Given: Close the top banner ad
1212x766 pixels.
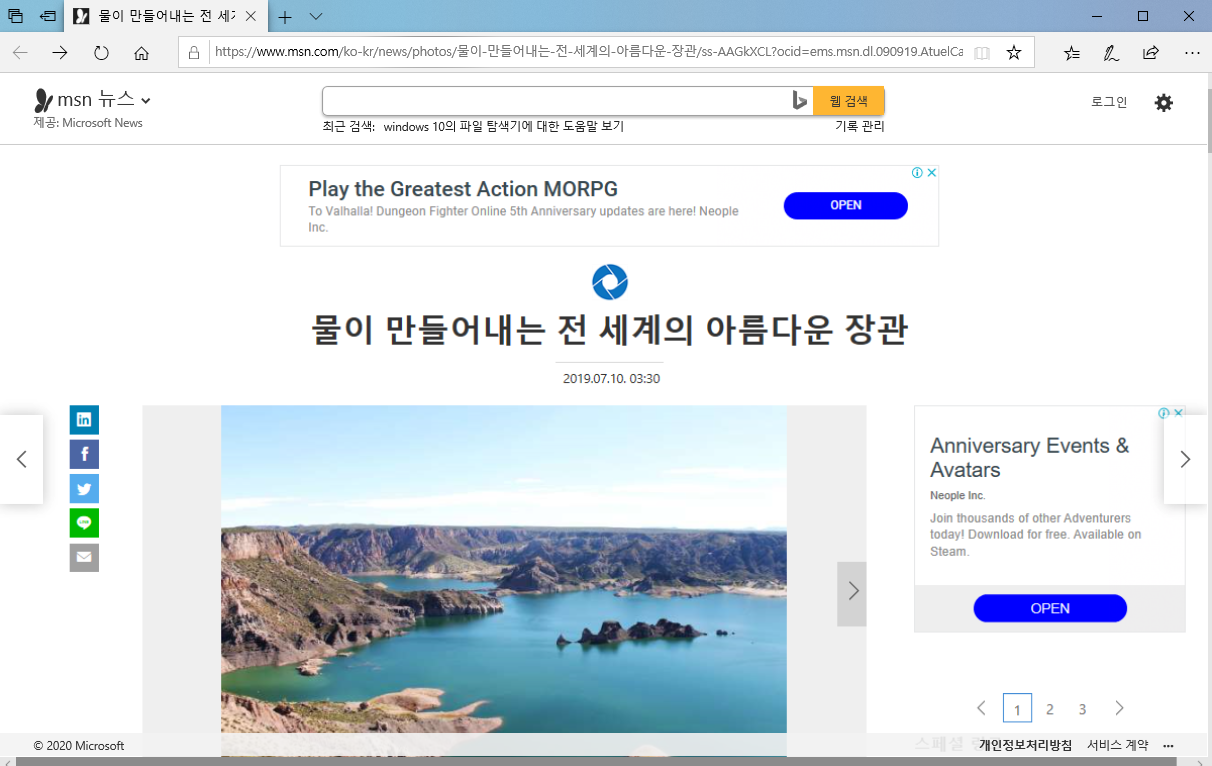Looking at the screenshot, I should [x=931, y=173].
